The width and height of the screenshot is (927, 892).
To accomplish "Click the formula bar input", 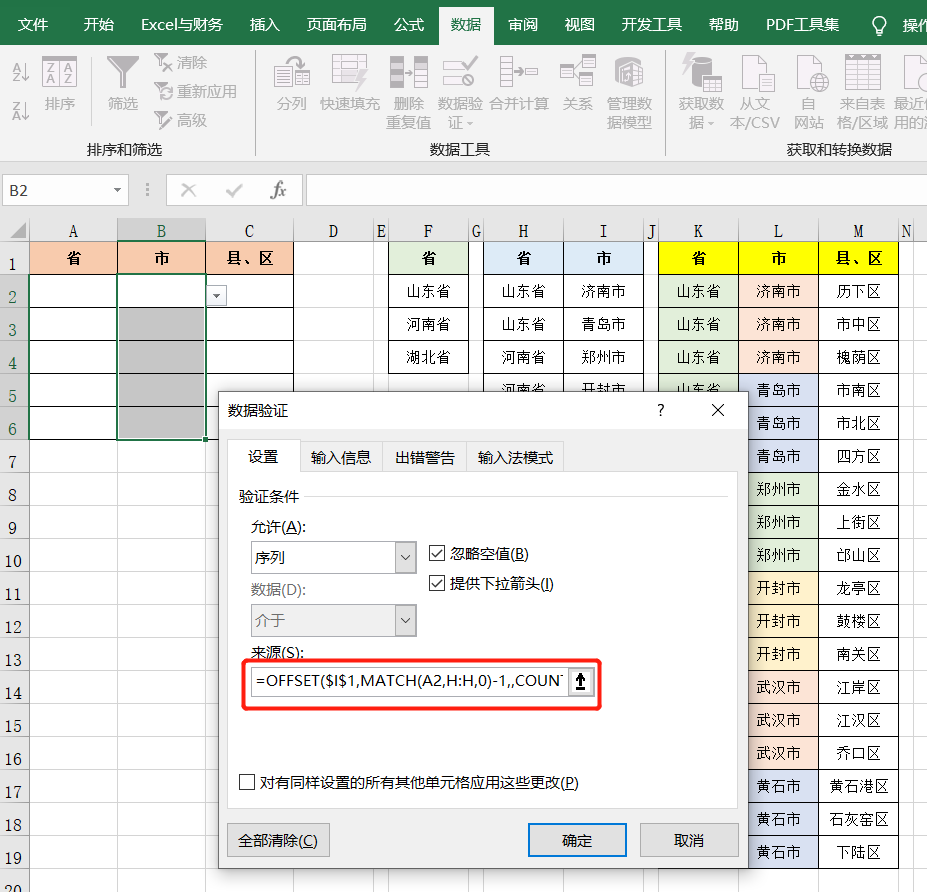I will click(616, 190).
